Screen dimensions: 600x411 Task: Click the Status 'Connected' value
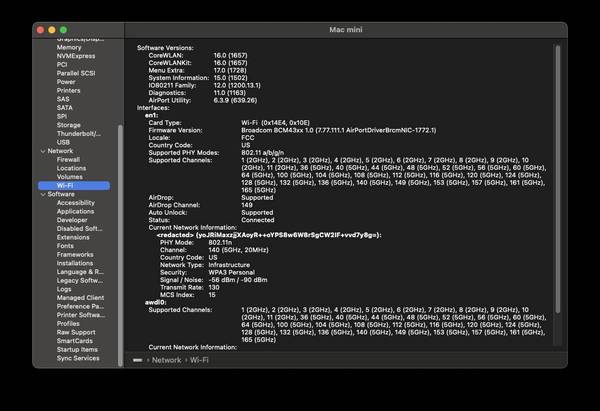coord(258,220)
